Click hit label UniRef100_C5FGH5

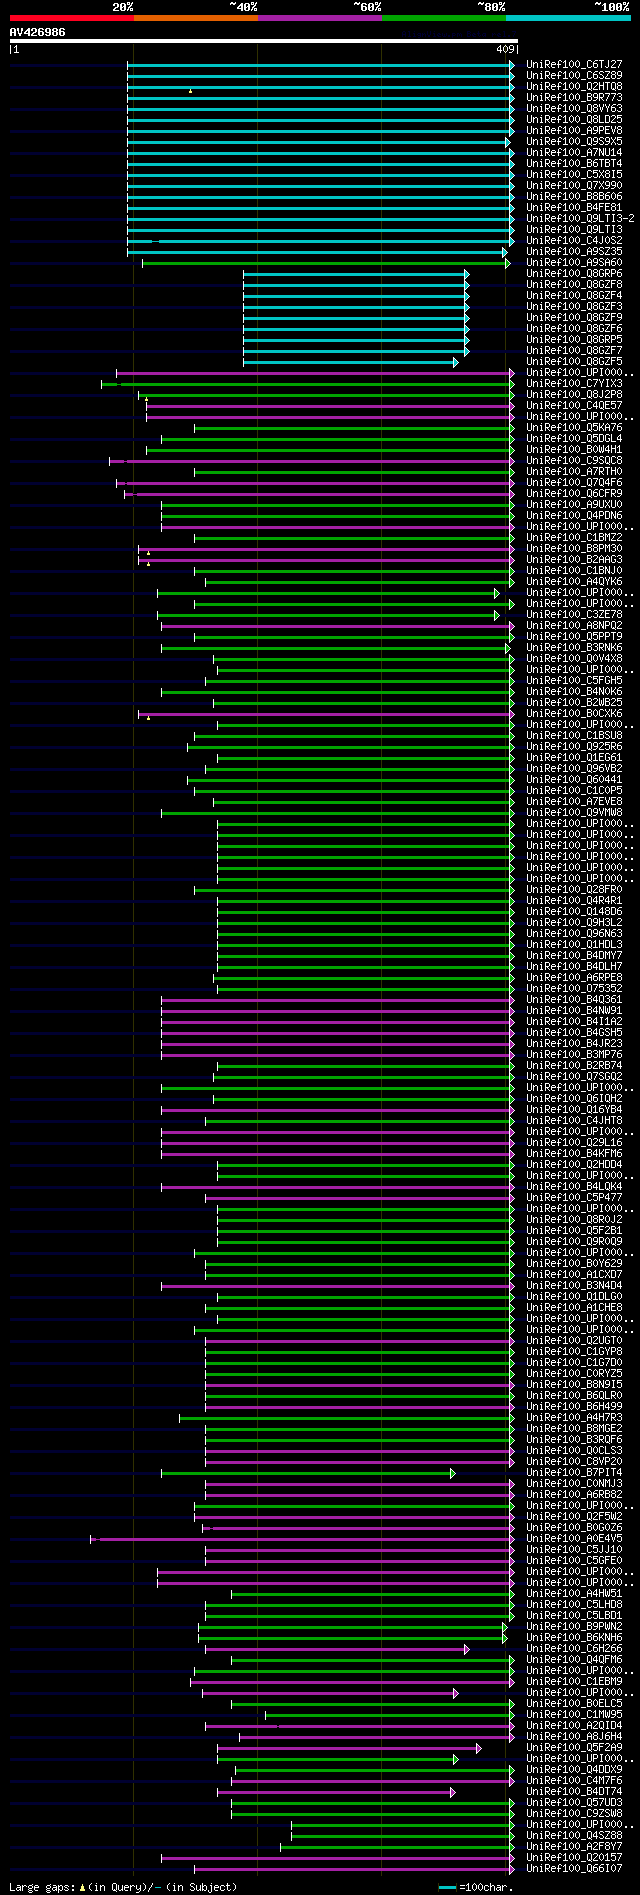pos(574,680)
